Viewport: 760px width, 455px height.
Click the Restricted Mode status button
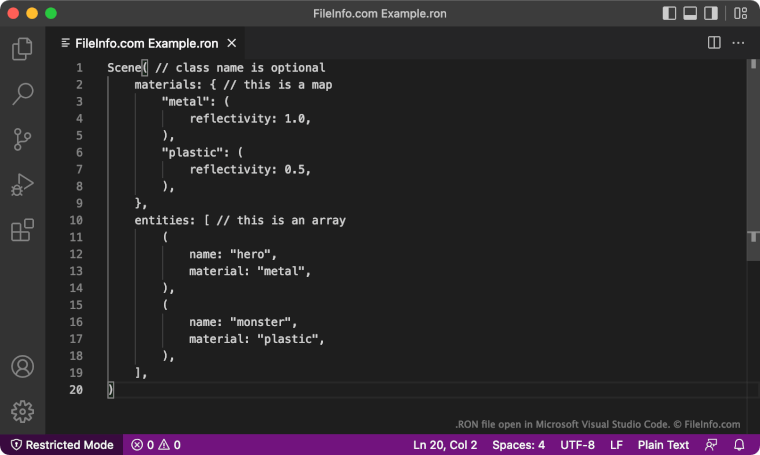[x=60, y=445]
